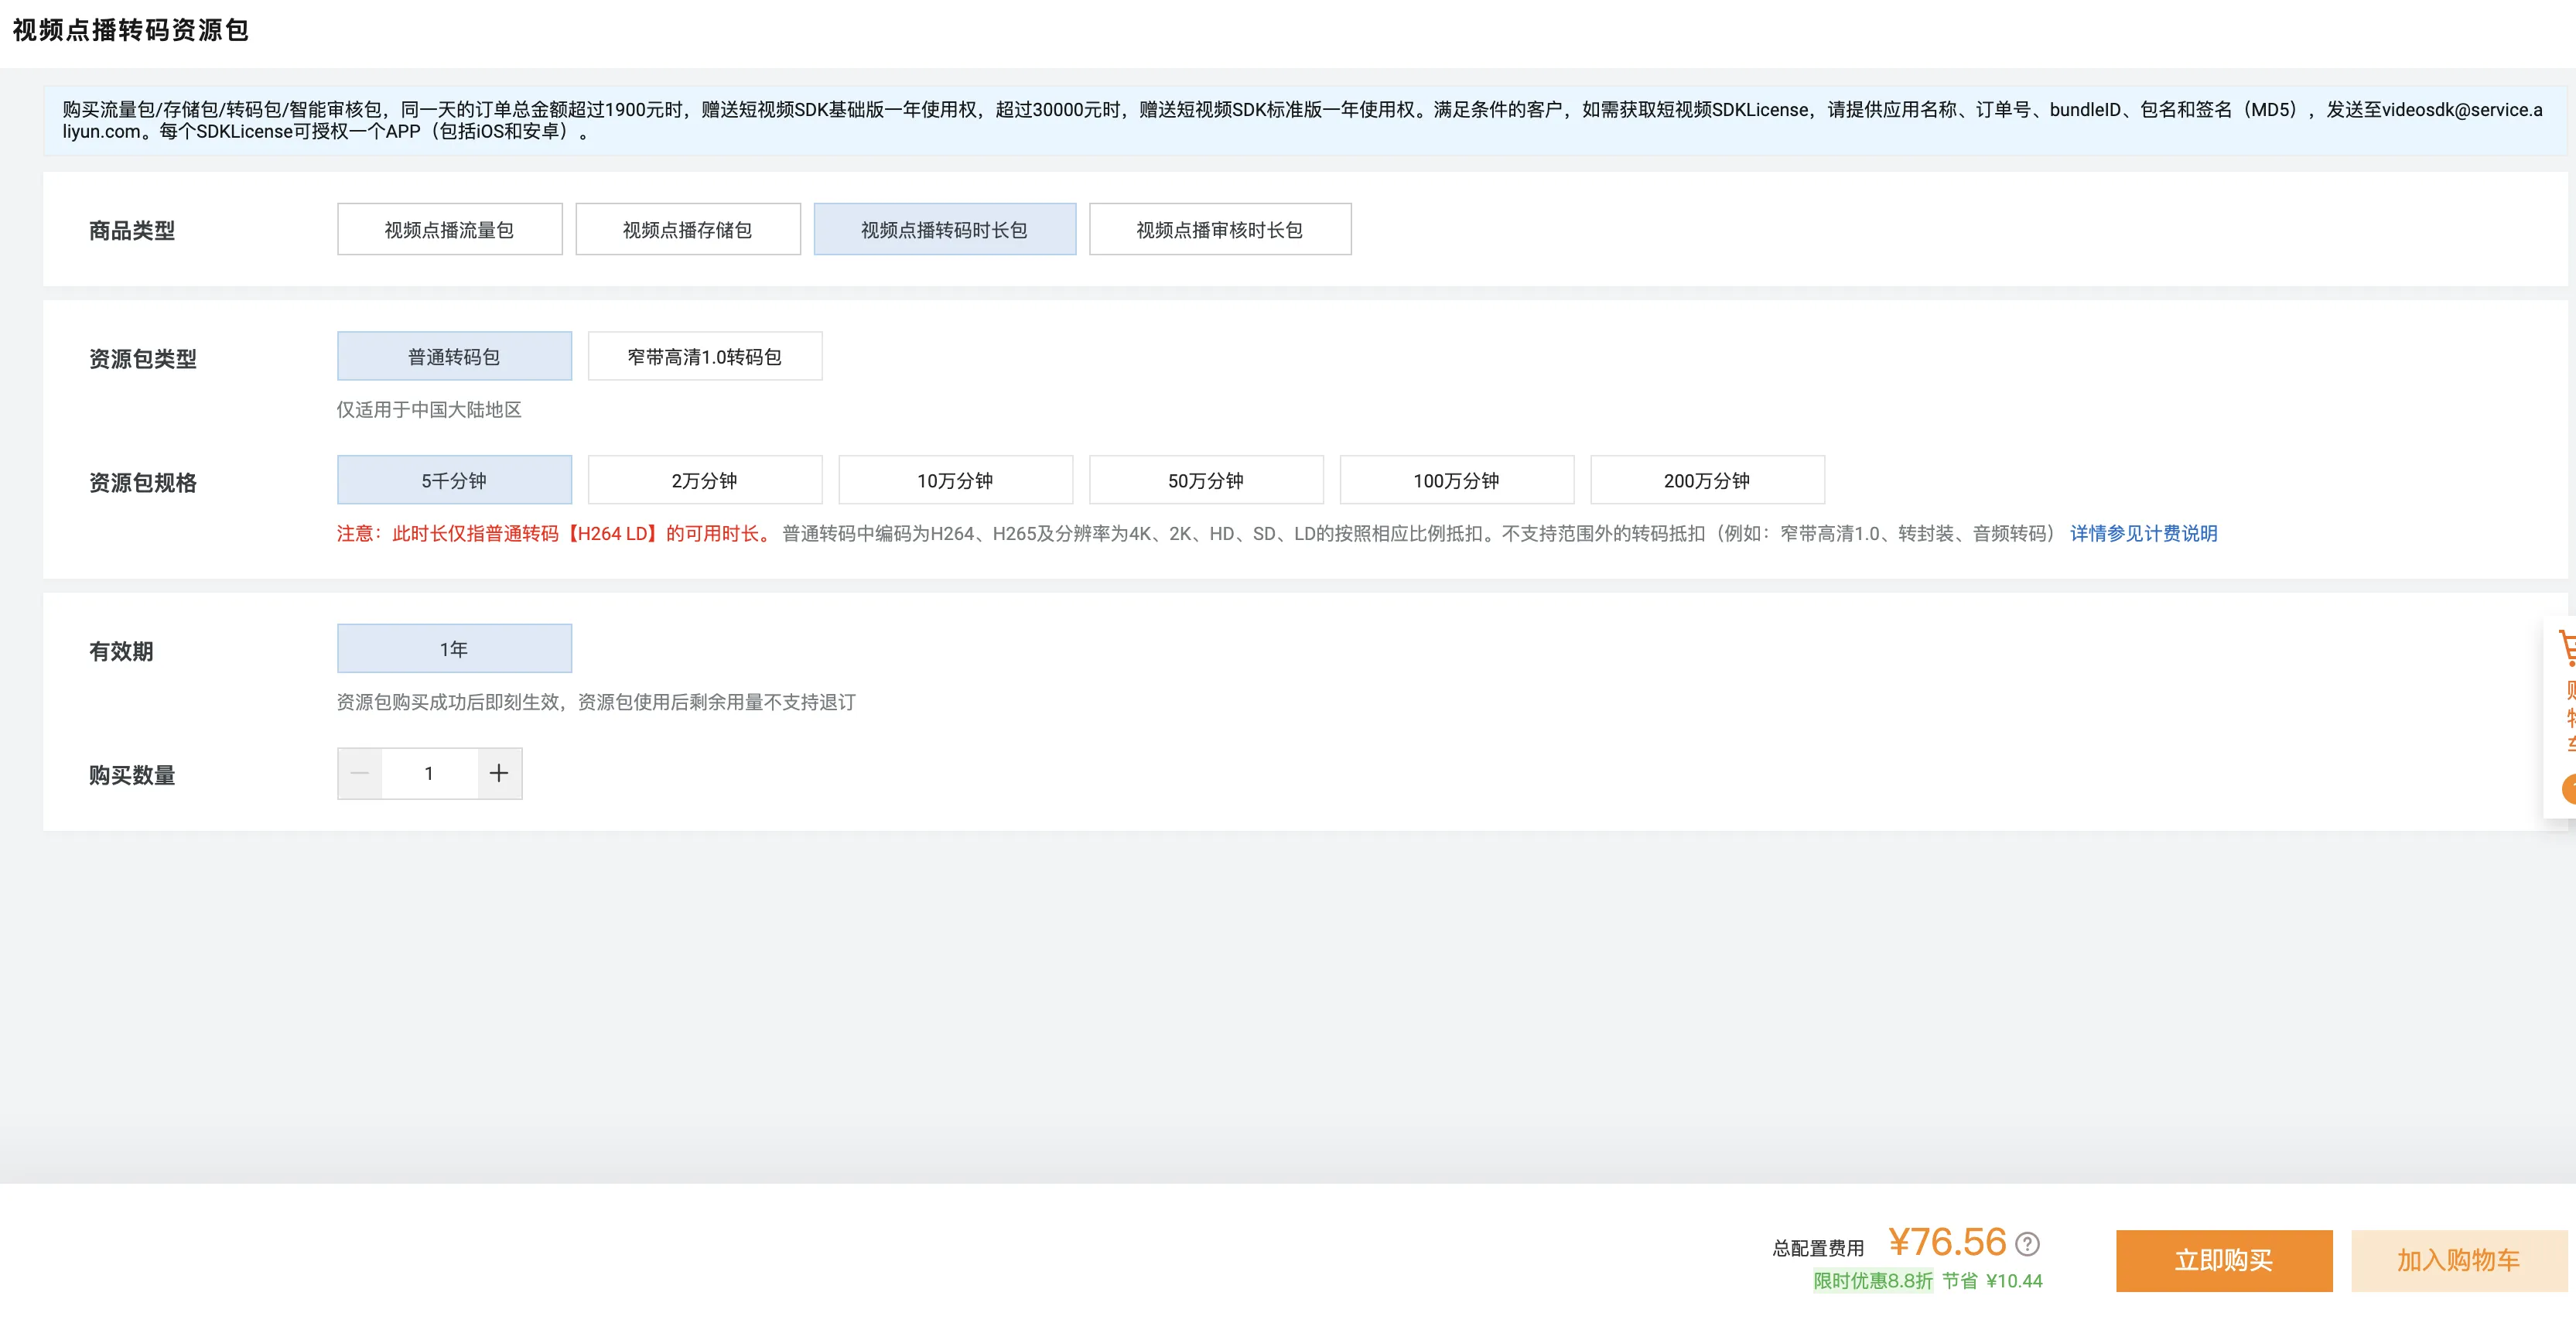Click the 节省 ¥10.44 savings text
This screenshot has height=1323, width=2576.
pos(1992,1280)
